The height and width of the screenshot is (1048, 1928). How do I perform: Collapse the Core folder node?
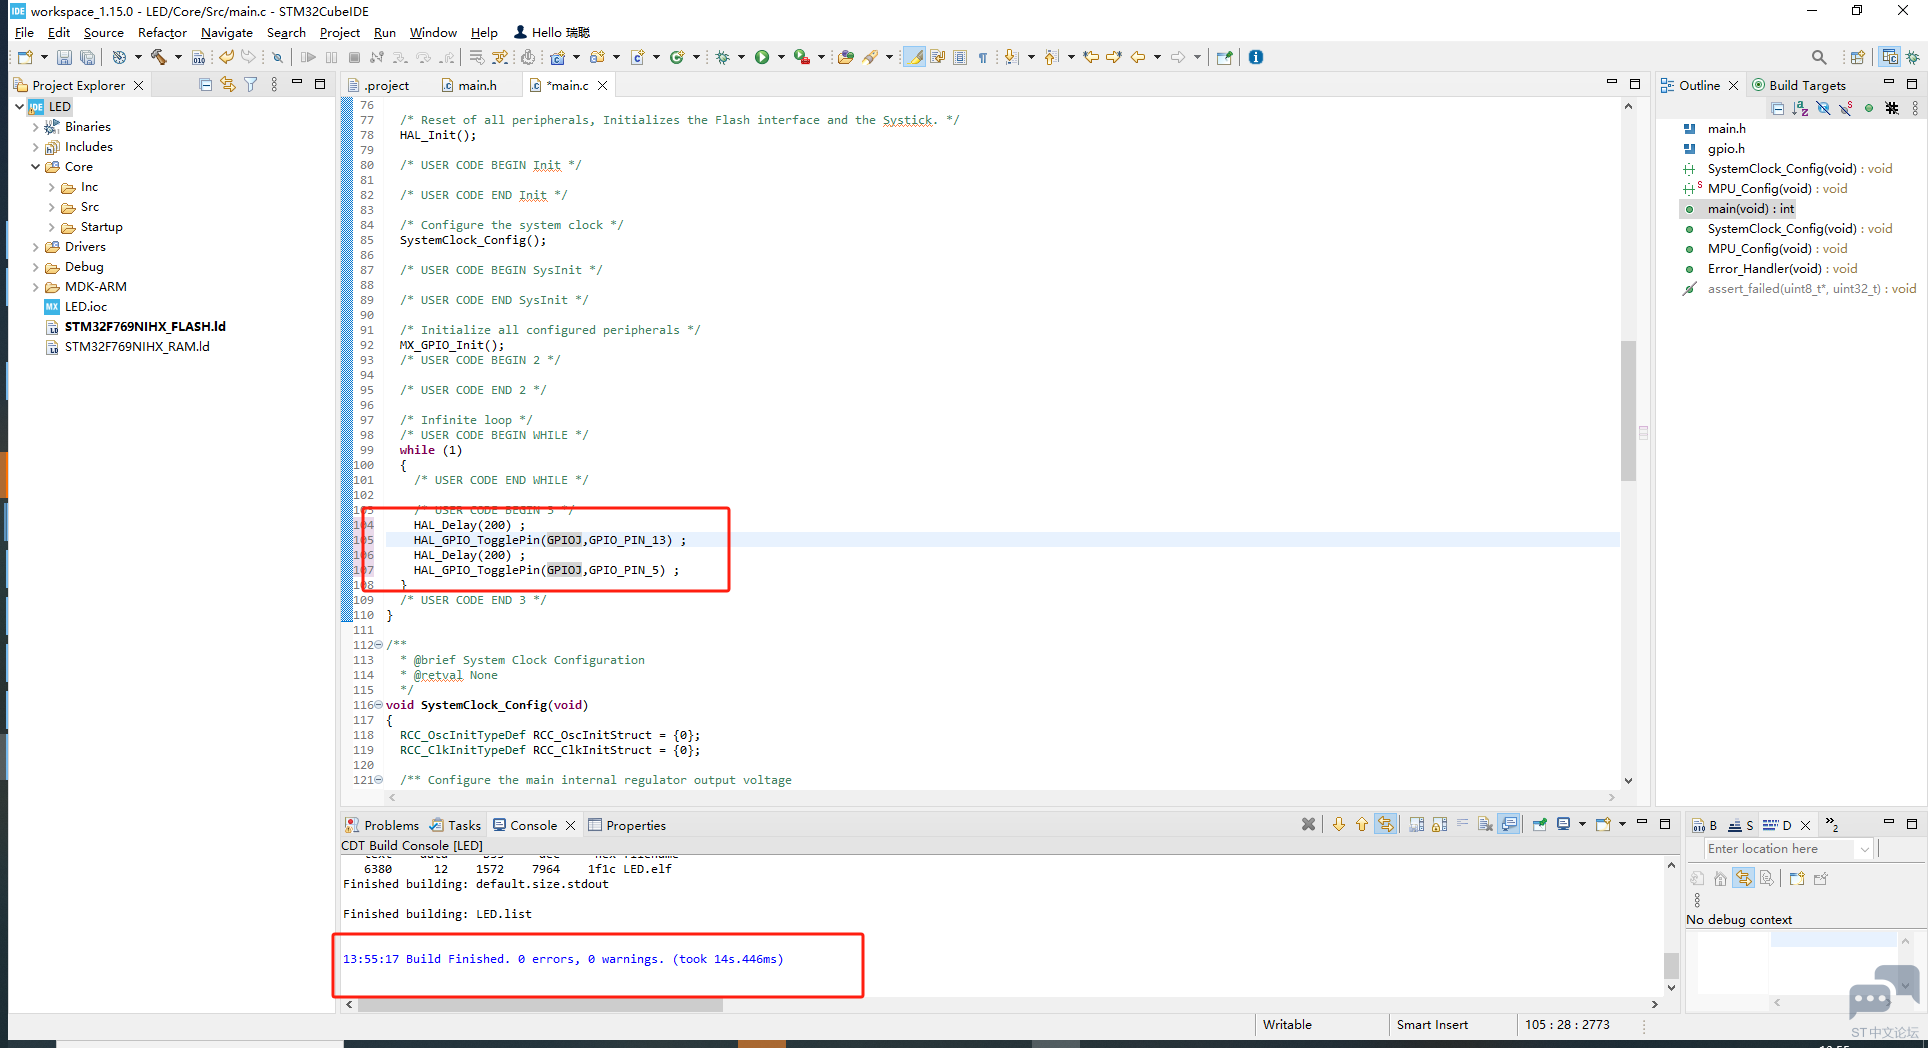pos(36,167)
